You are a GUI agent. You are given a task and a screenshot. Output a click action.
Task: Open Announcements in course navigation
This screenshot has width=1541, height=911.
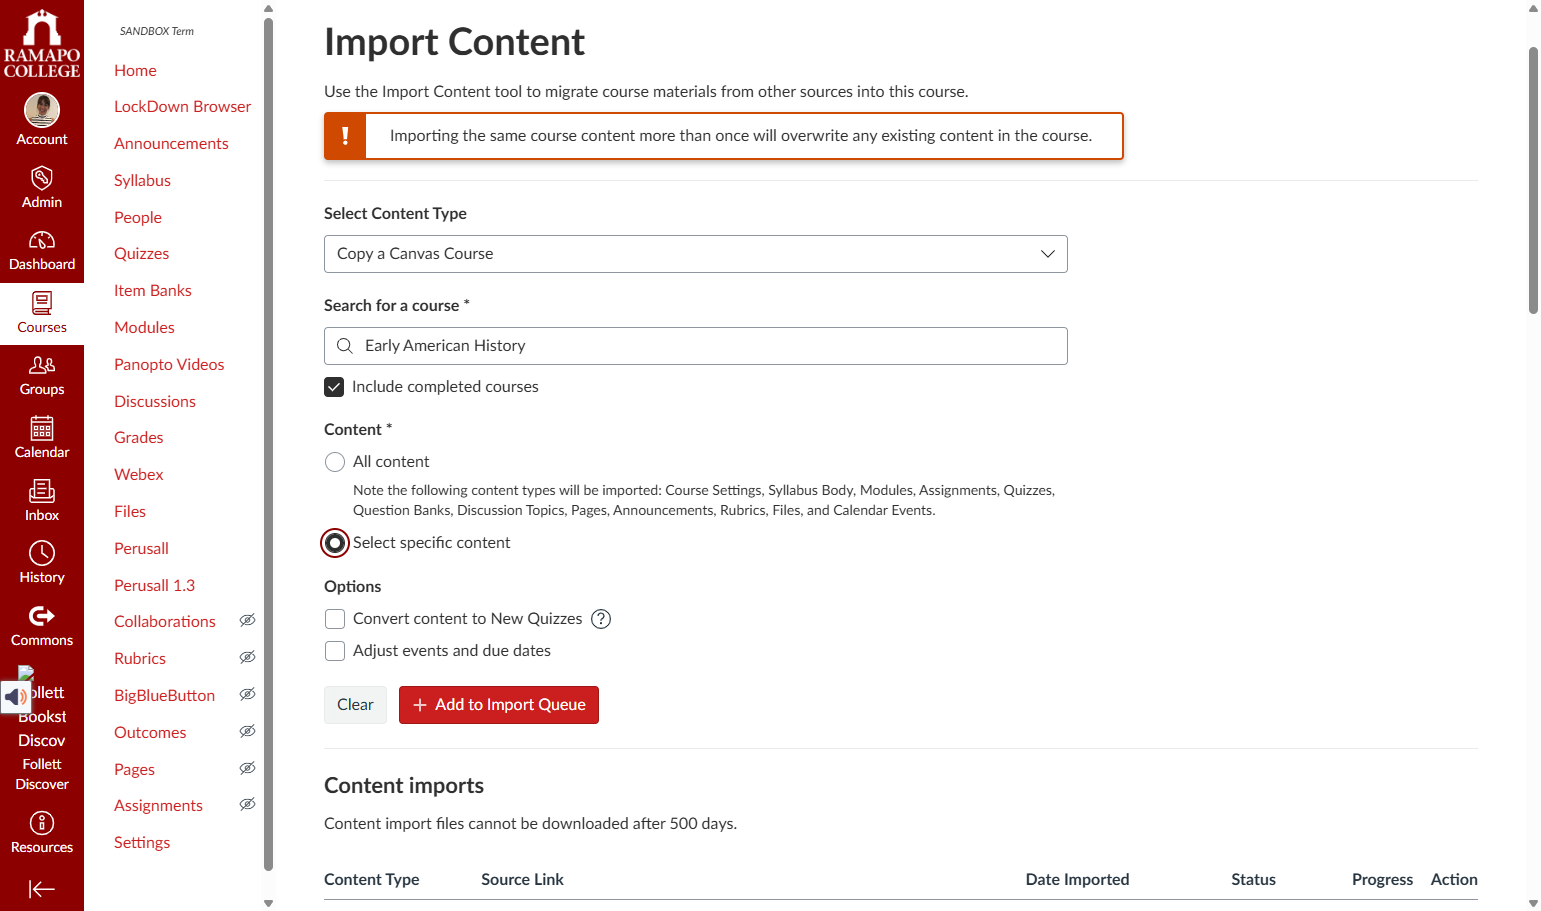tap(171, 144)
